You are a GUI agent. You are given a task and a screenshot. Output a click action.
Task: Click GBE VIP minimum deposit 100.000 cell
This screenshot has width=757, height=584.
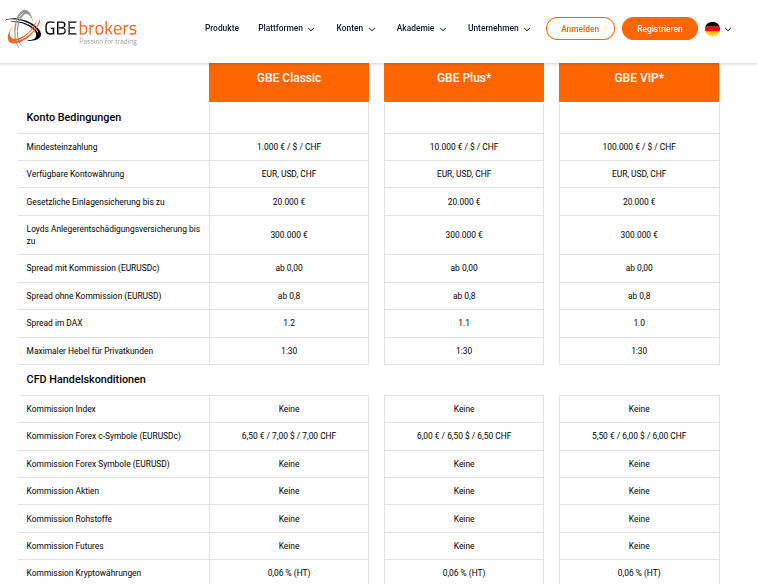639,147
